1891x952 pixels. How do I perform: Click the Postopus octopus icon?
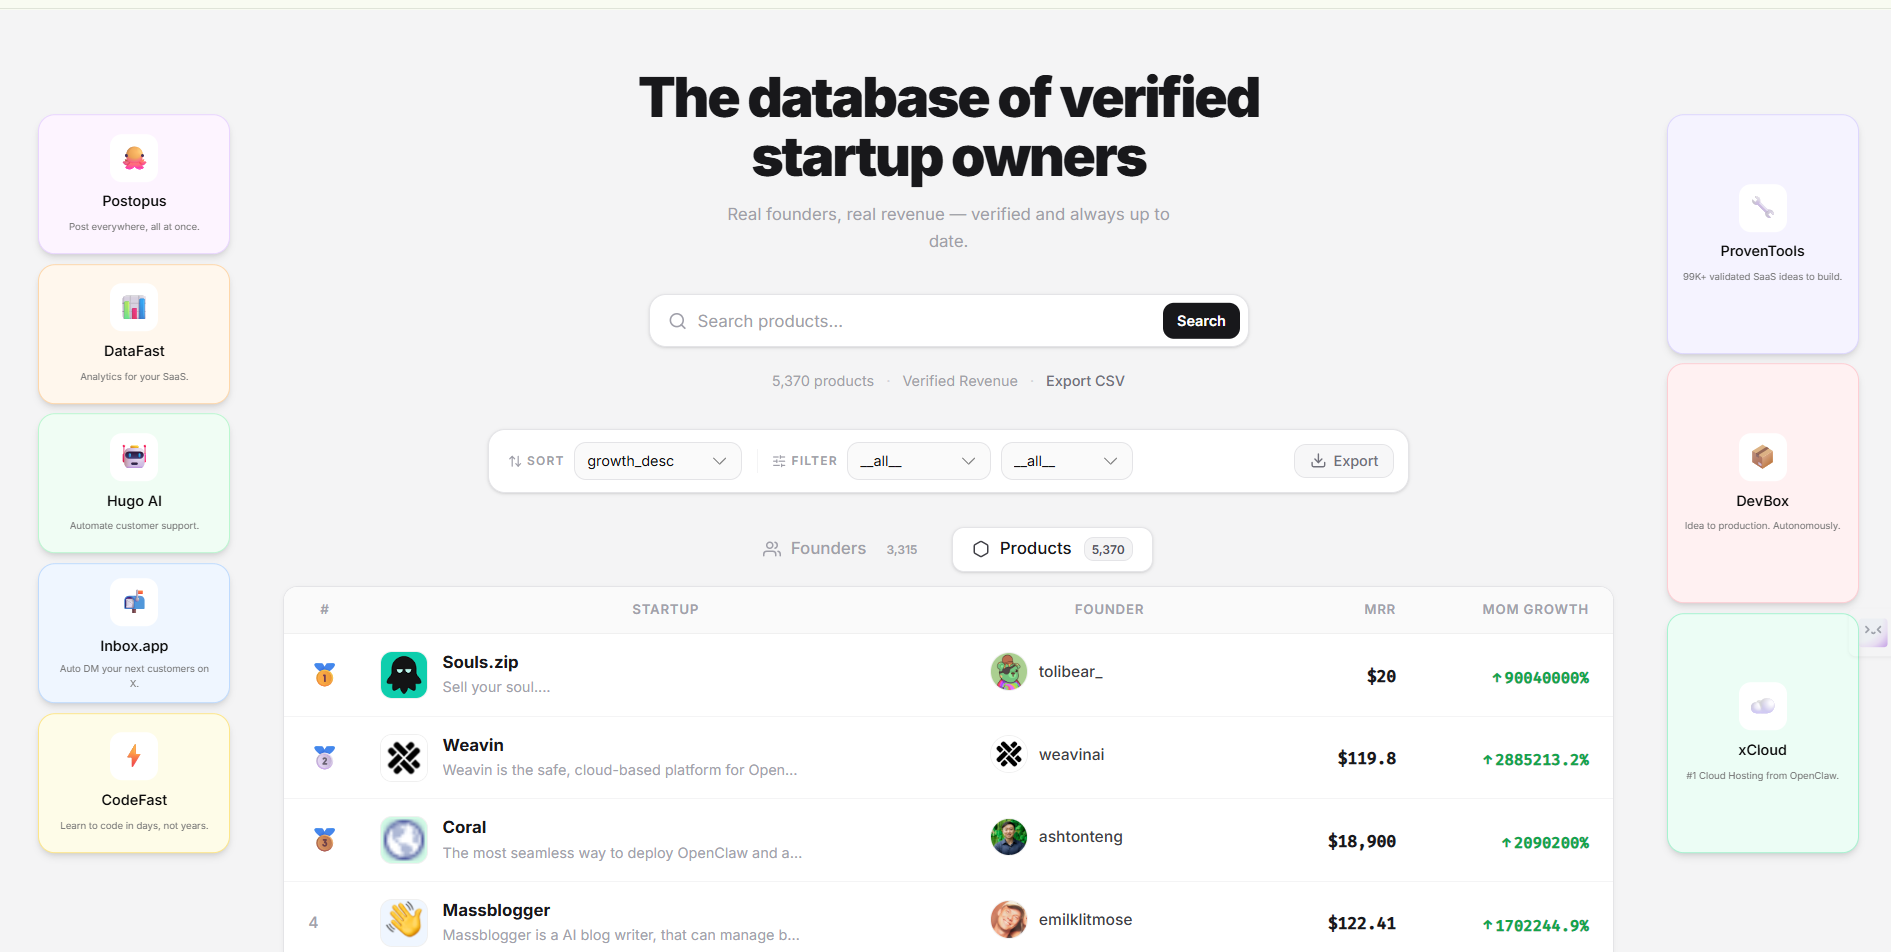pos(134,158)
